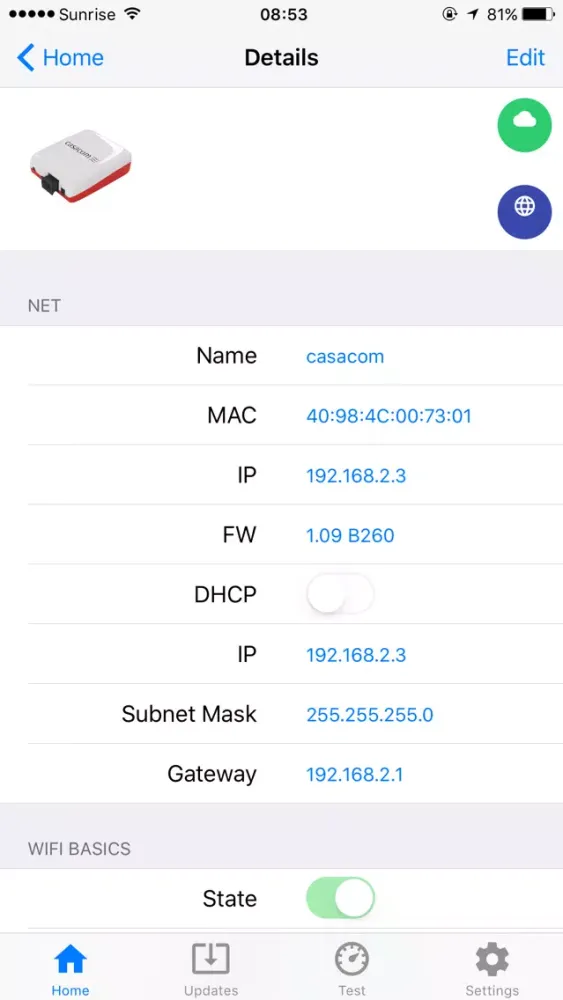Open the casacom device thumbnail image
The image size is (563, 1000).
click(x=80, y=166)
